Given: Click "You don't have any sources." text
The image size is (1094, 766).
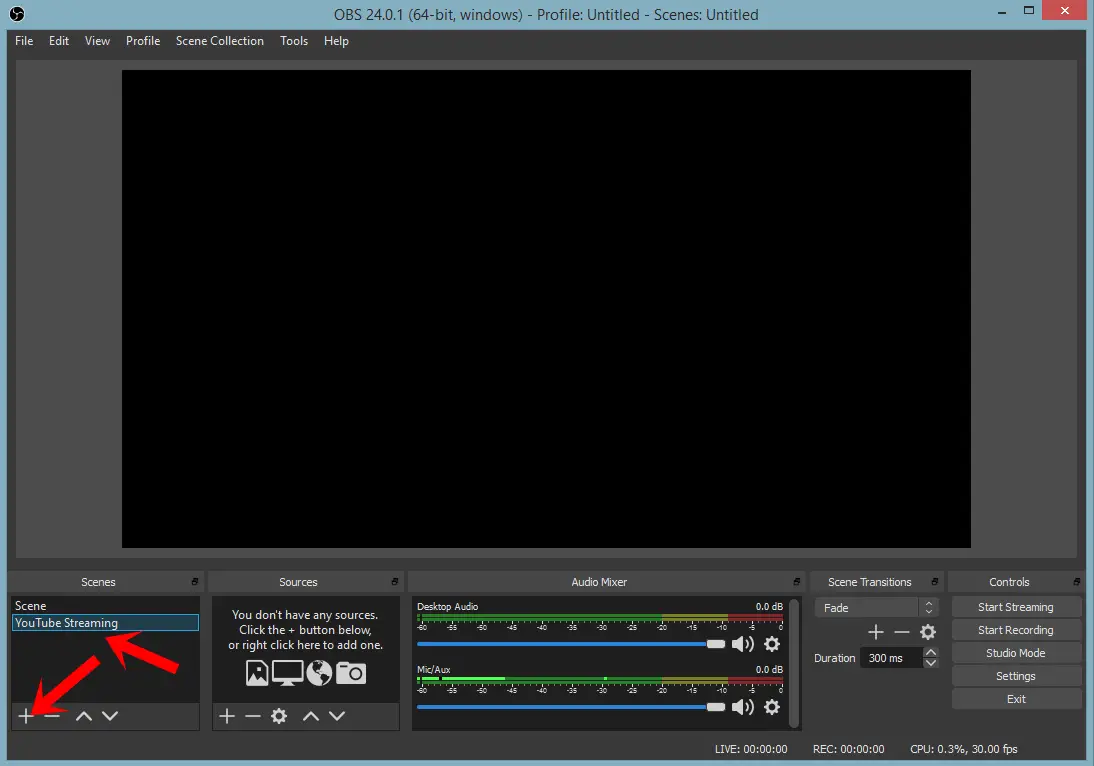Looking at the screenshot, I should (x=305, y=615).
